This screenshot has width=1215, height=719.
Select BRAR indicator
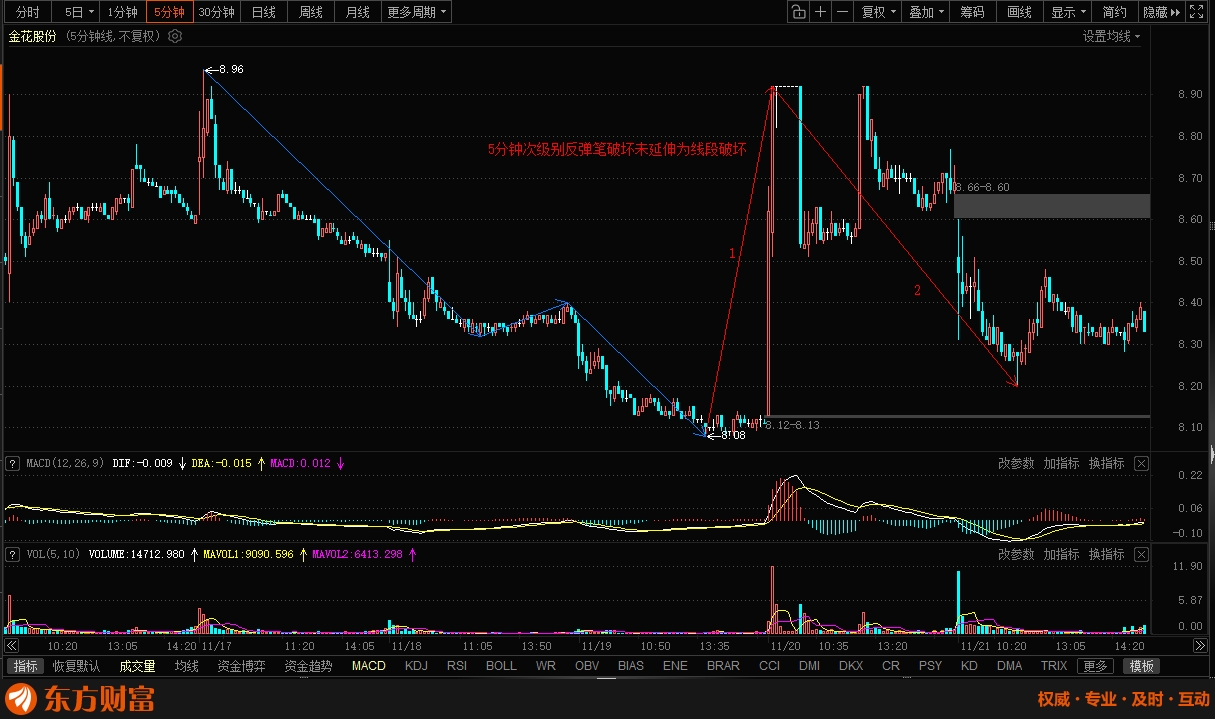[723, 666]
